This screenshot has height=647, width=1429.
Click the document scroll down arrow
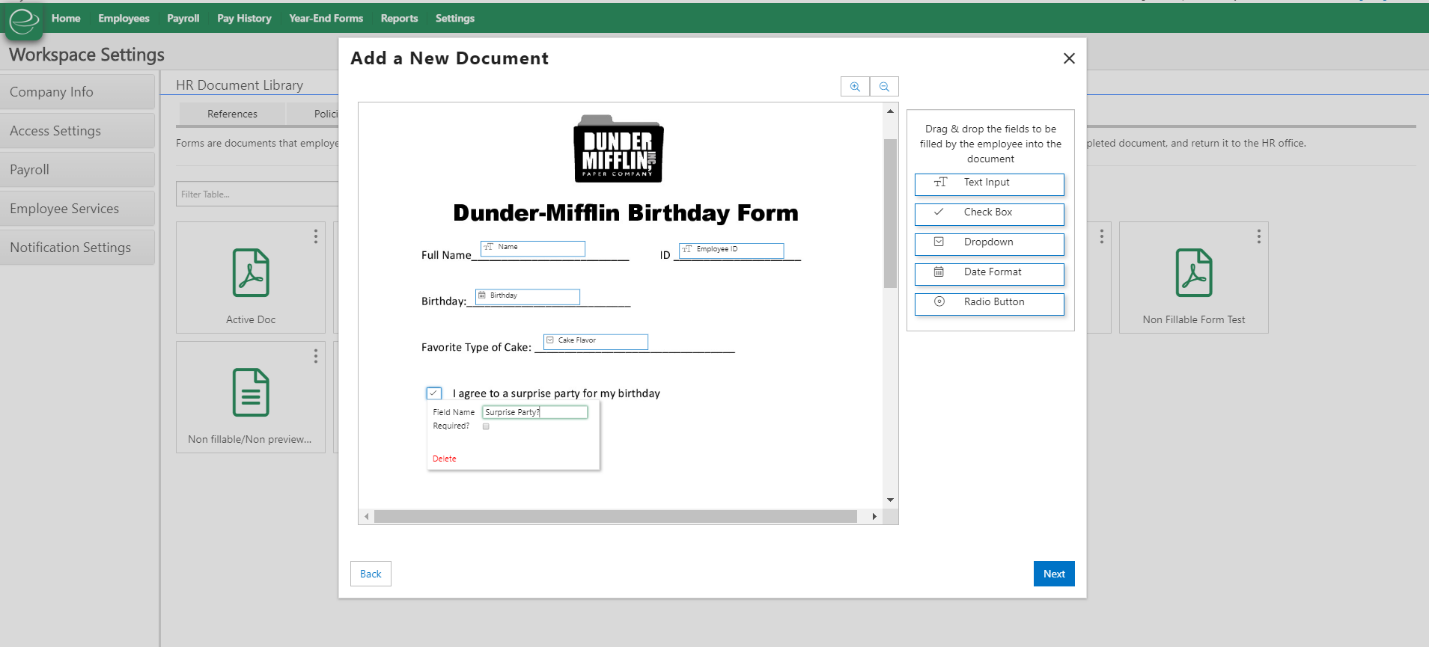(890, 500)
